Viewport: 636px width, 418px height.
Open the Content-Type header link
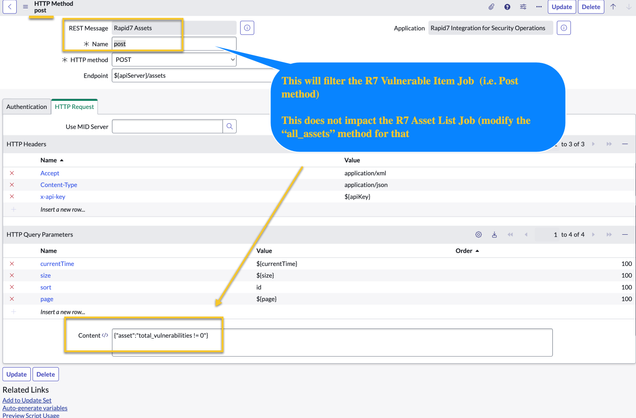point(58,185)
